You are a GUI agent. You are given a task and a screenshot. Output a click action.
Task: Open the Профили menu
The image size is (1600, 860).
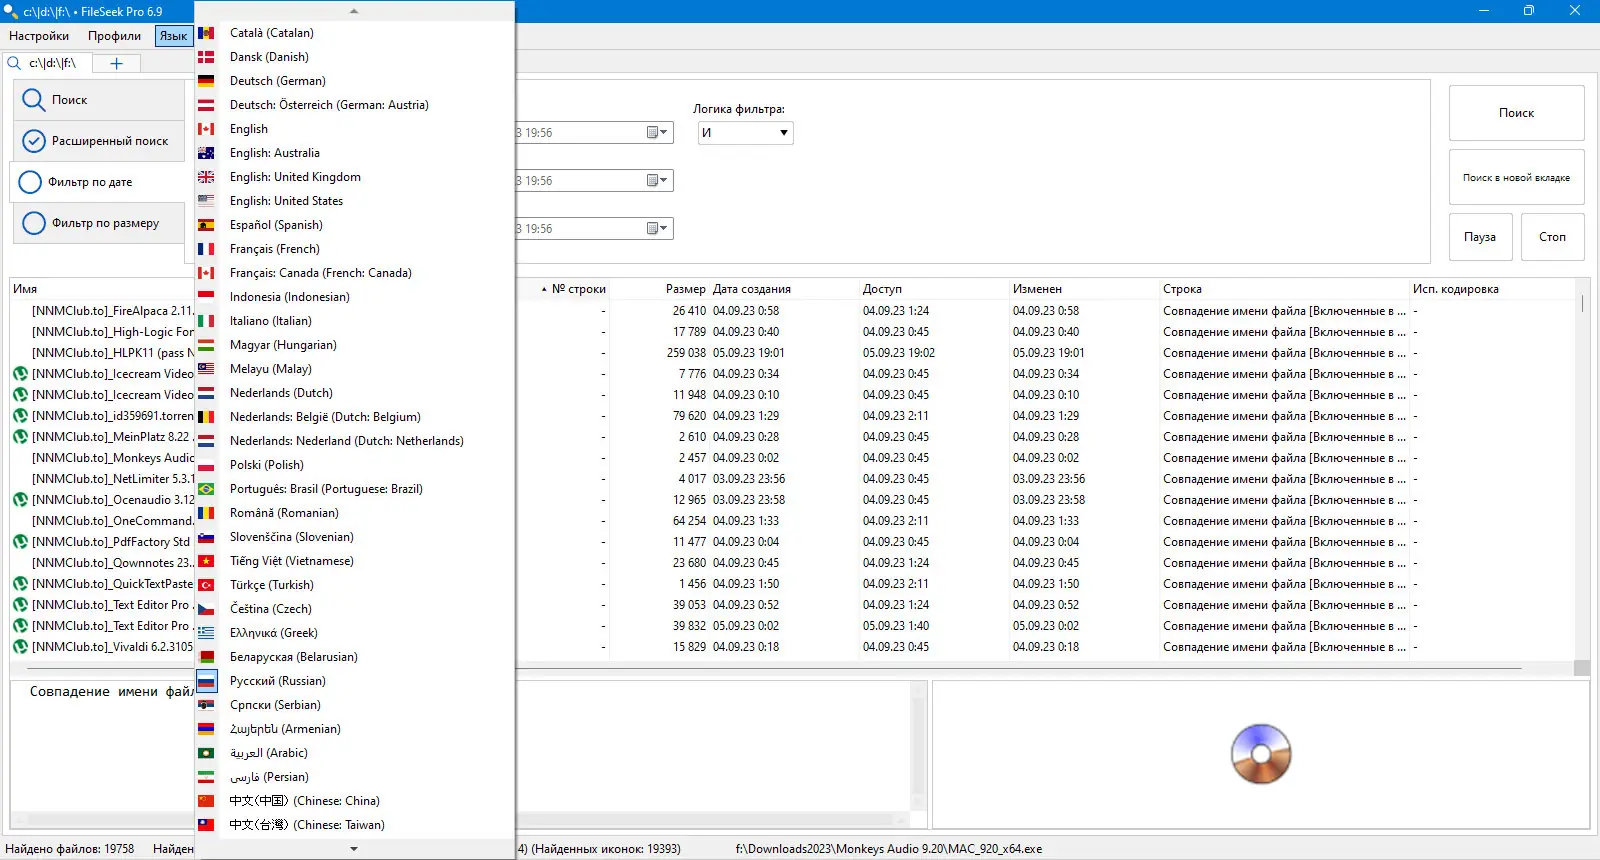pos(114,36)
